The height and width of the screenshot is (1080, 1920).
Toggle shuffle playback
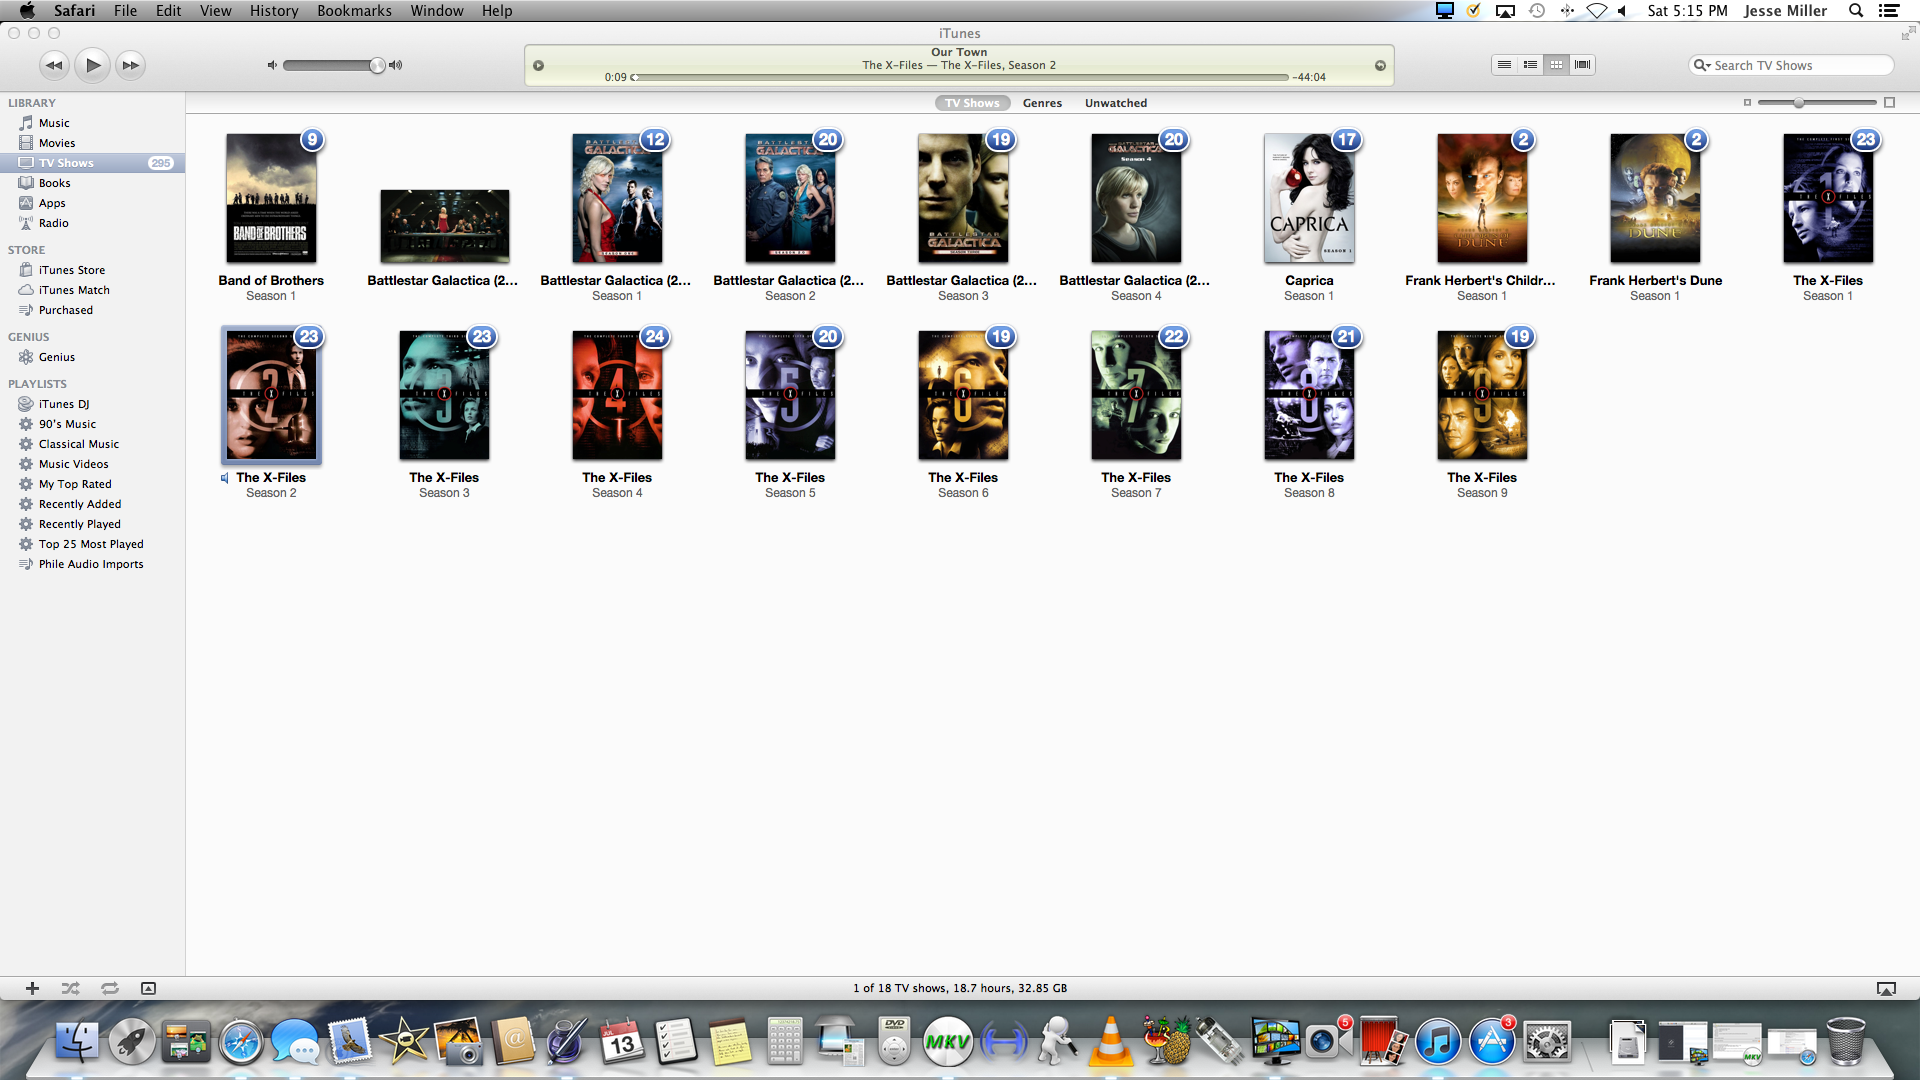(x=70, y=988)
